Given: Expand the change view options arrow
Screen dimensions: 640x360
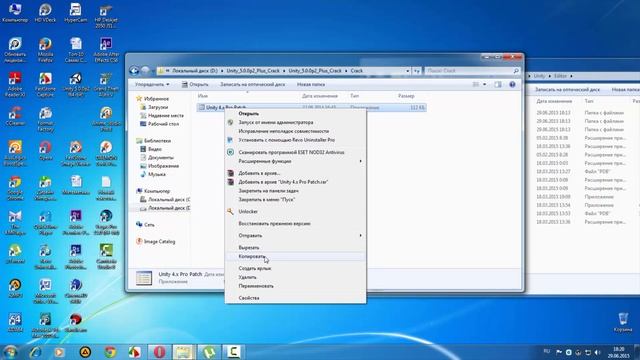Looking at the screenshot, I should (x=484, y=84).
